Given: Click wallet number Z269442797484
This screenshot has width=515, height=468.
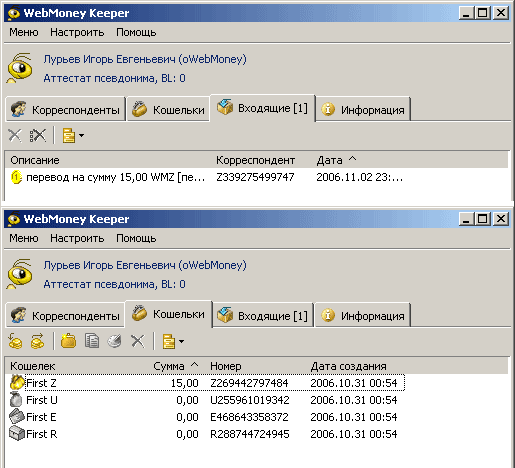Looking at the screenshot, I should (x=249, y=383).
